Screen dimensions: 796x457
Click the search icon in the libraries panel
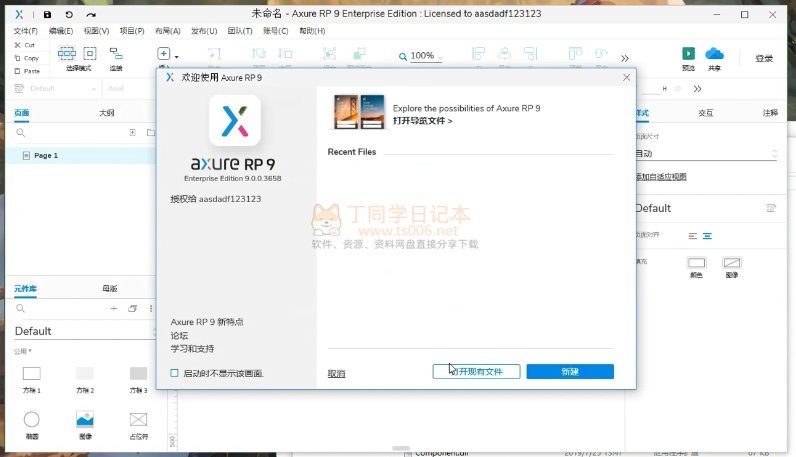point(20,308)
